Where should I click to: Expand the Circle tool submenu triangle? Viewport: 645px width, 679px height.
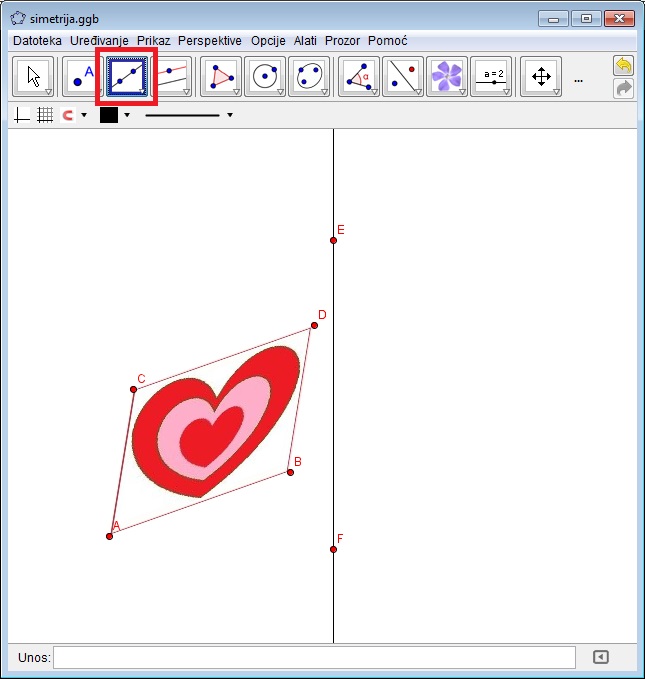click(x=280, y=92)
